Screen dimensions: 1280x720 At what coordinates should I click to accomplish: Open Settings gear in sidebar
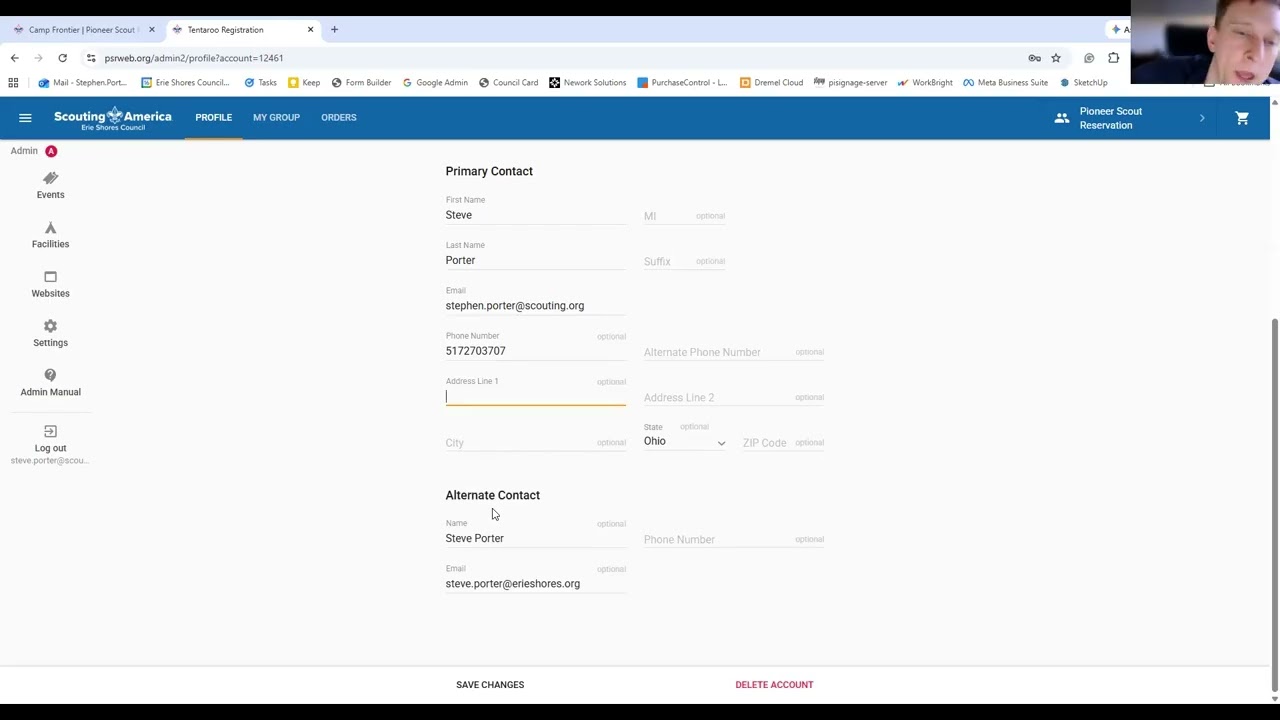[x=50, y=326]
